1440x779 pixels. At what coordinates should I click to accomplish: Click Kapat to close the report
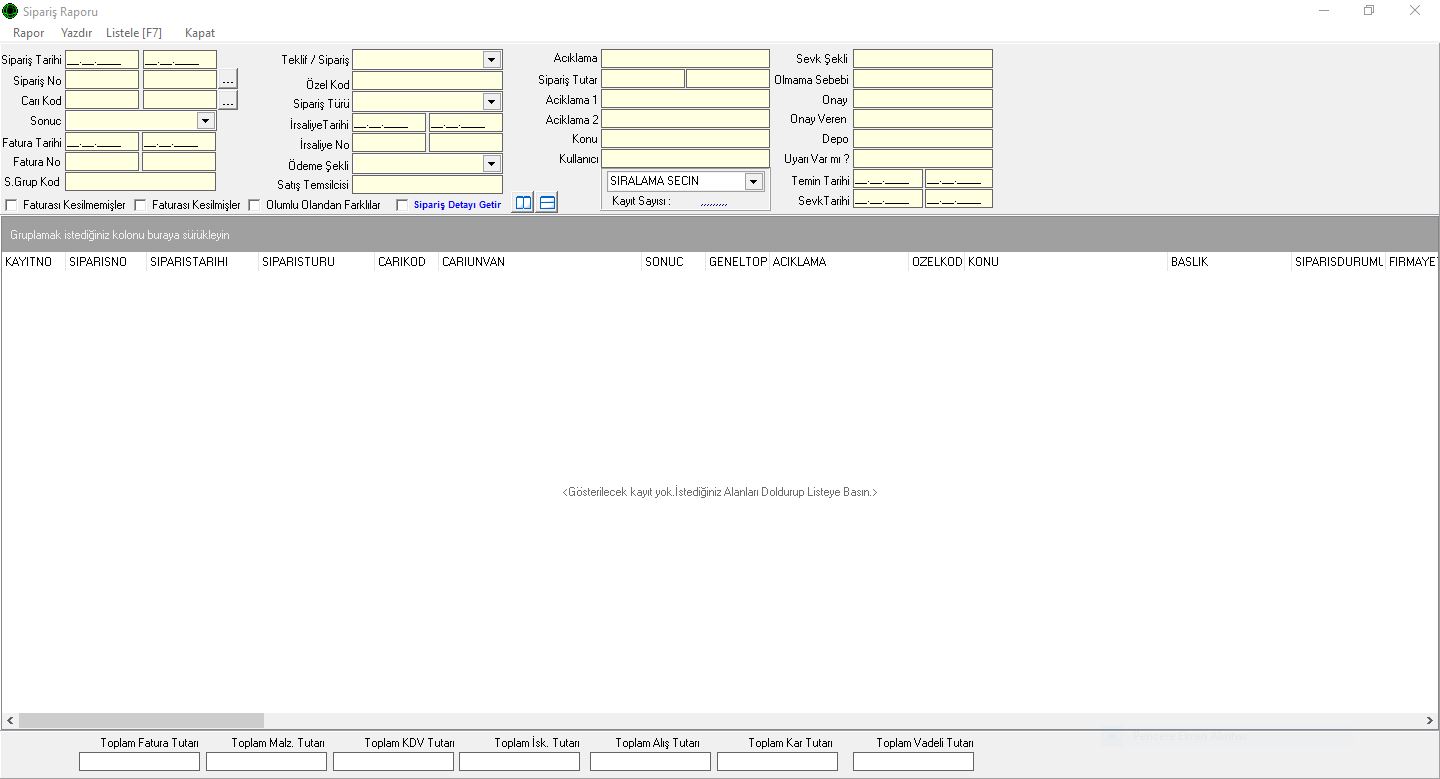200,33
